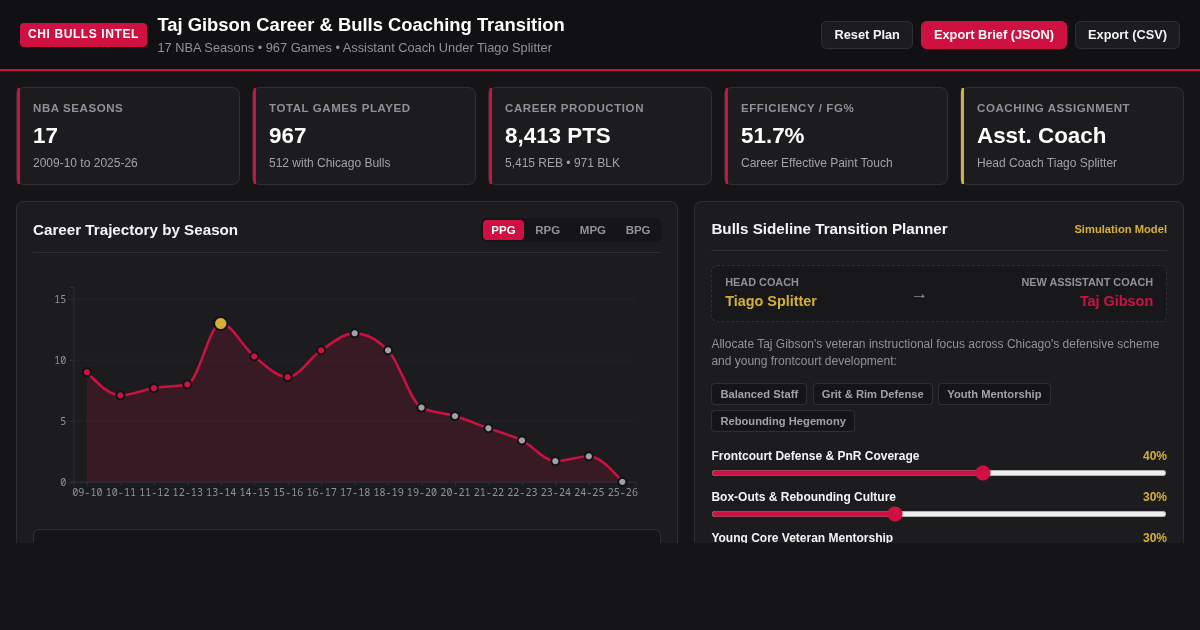
Task: Adjust Frontcourt Defense & PnR Coverage slider
Action: click(x=939, y=473)
